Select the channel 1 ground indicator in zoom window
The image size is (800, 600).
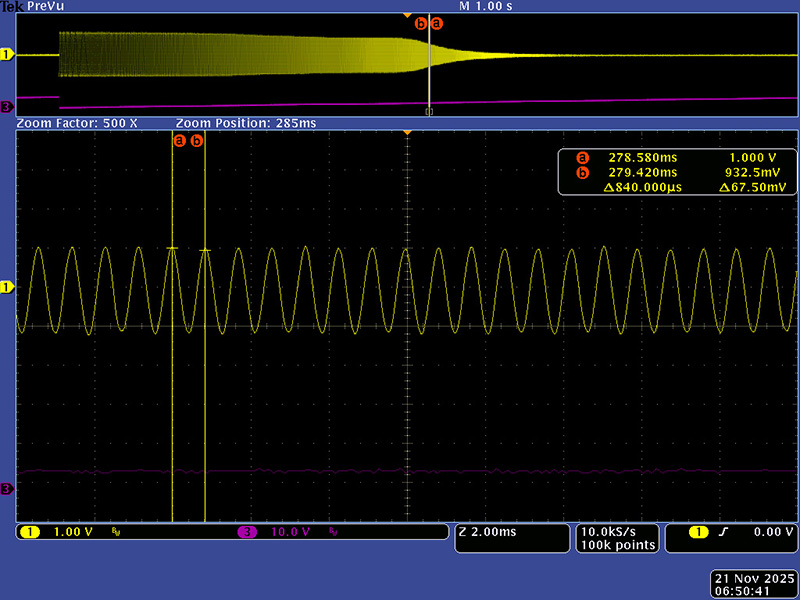7,287
